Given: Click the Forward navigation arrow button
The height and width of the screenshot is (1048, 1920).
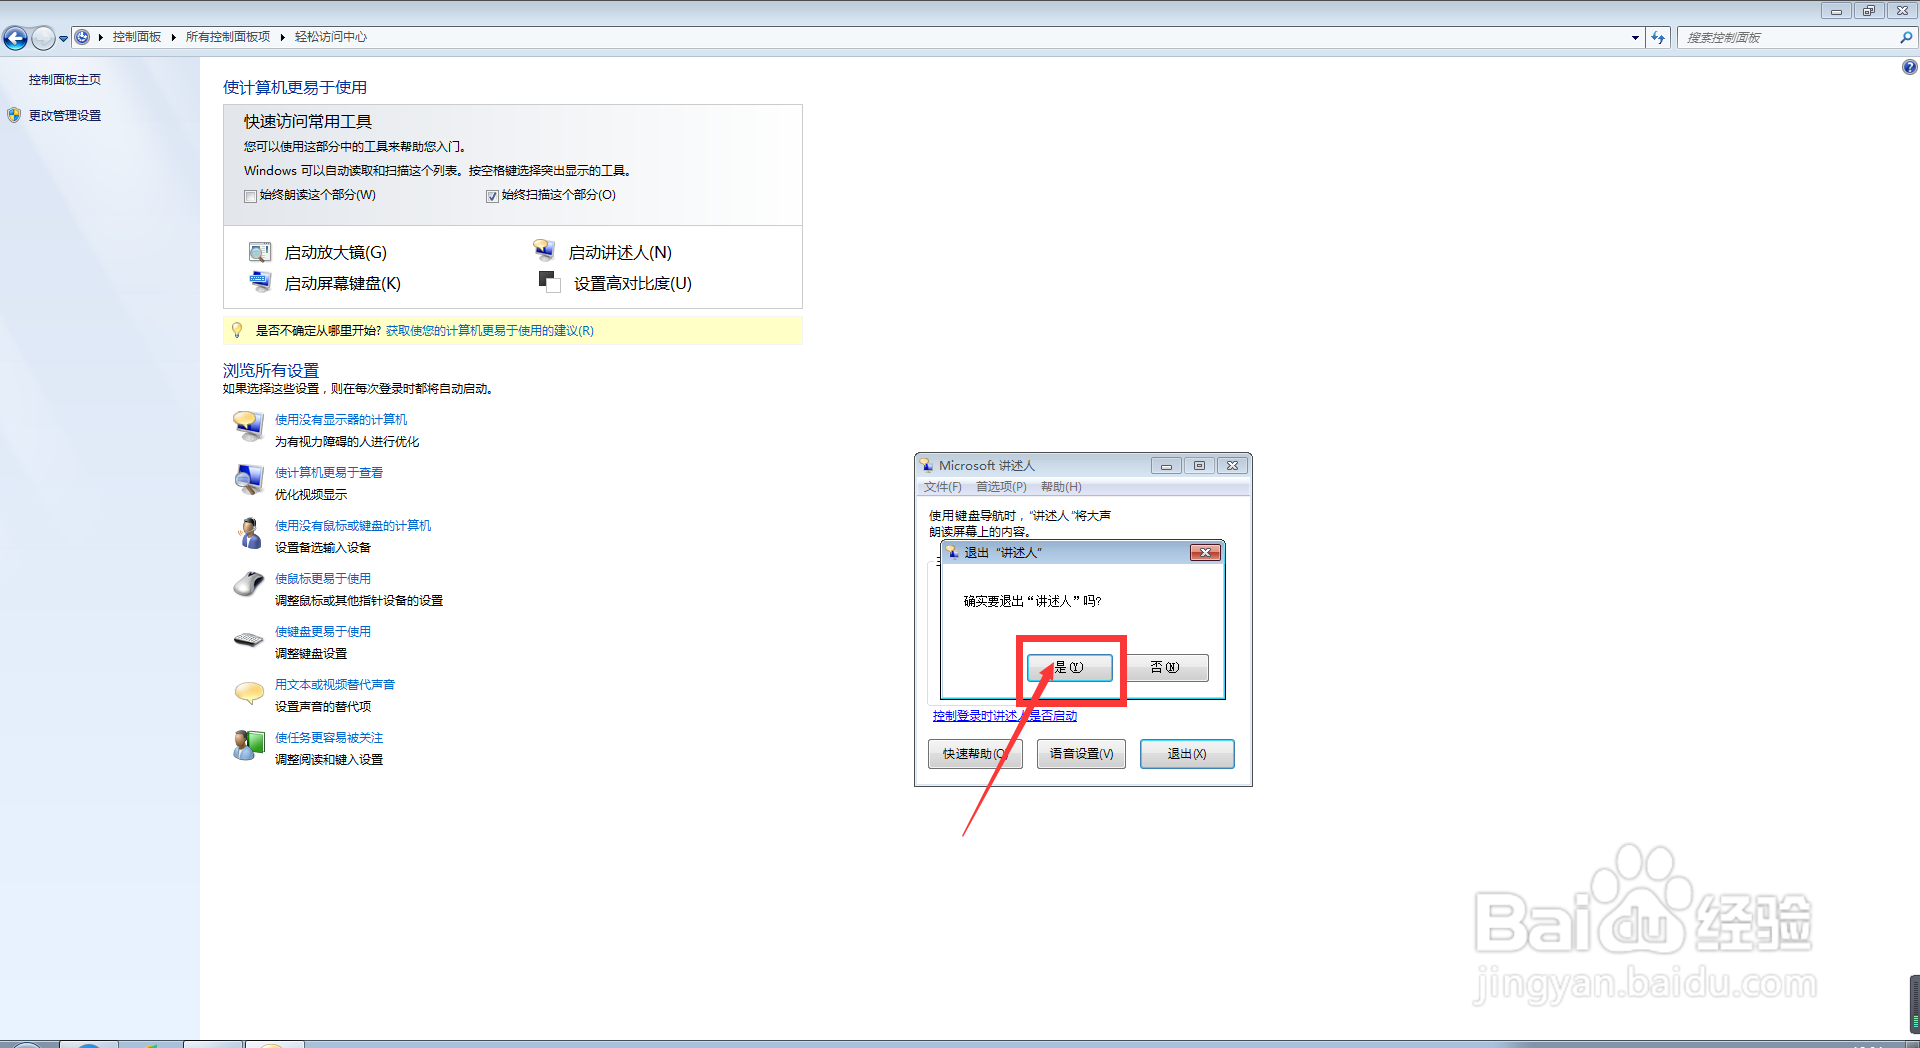Looking at the screenshot, I should click(43, 38).
